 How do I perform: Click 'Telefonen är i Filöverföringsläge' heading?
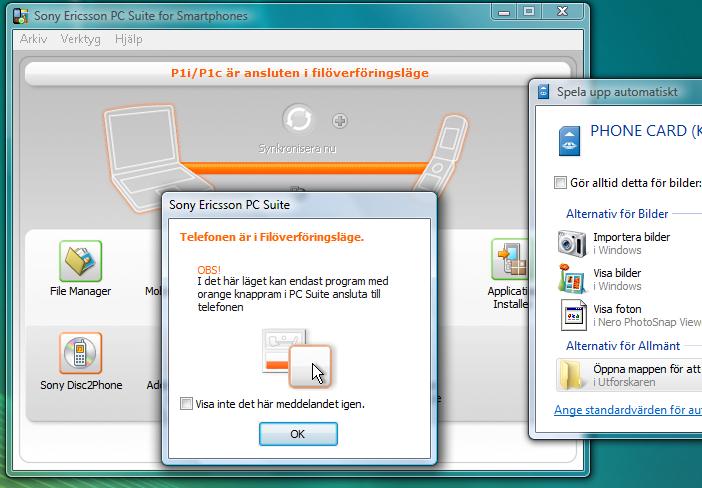[x=272, y=237]
